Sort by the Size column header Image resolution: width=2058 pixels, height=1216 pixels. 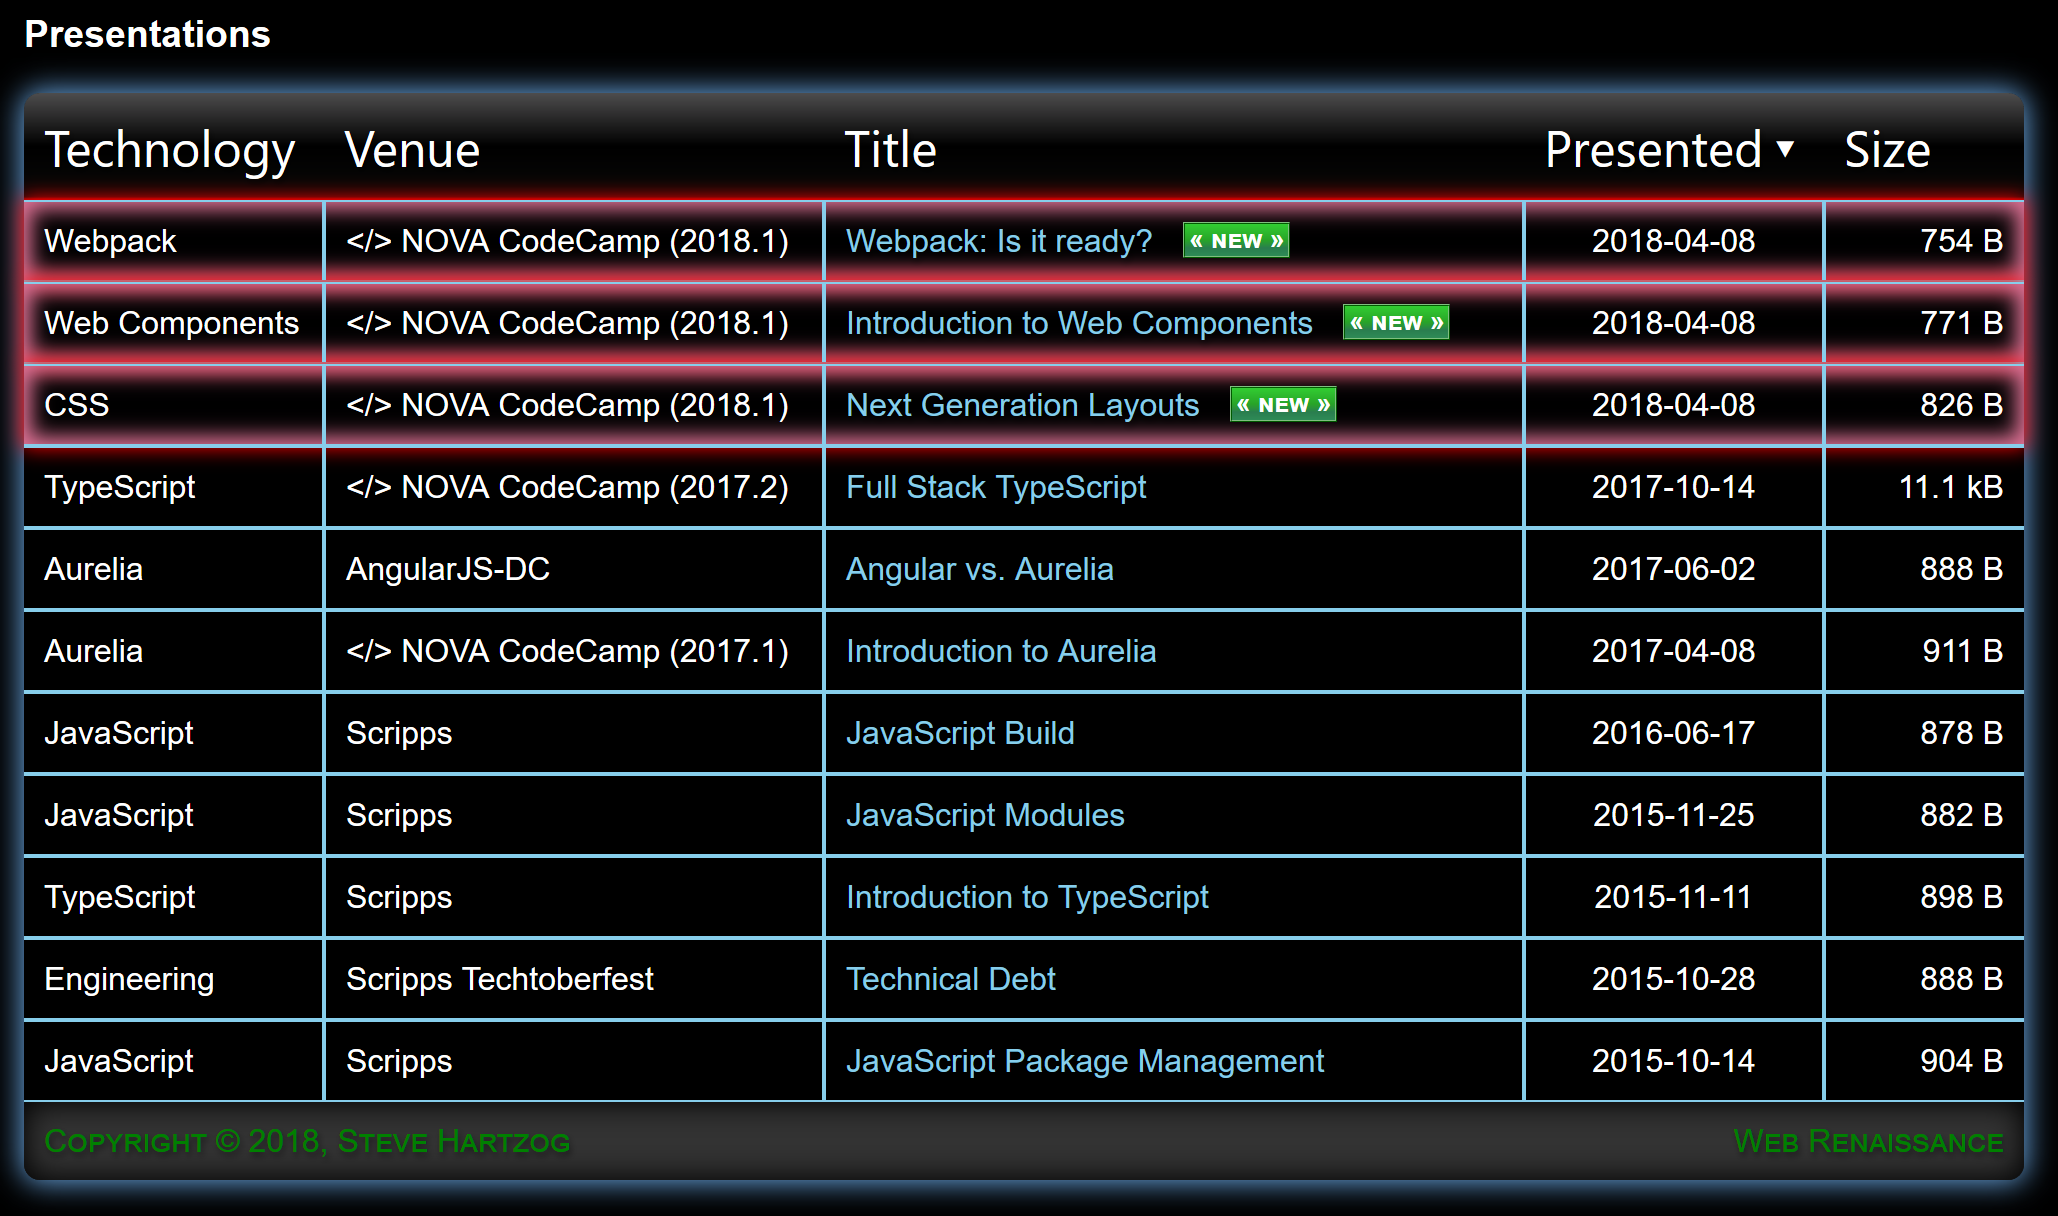(x=1886, y=150)
